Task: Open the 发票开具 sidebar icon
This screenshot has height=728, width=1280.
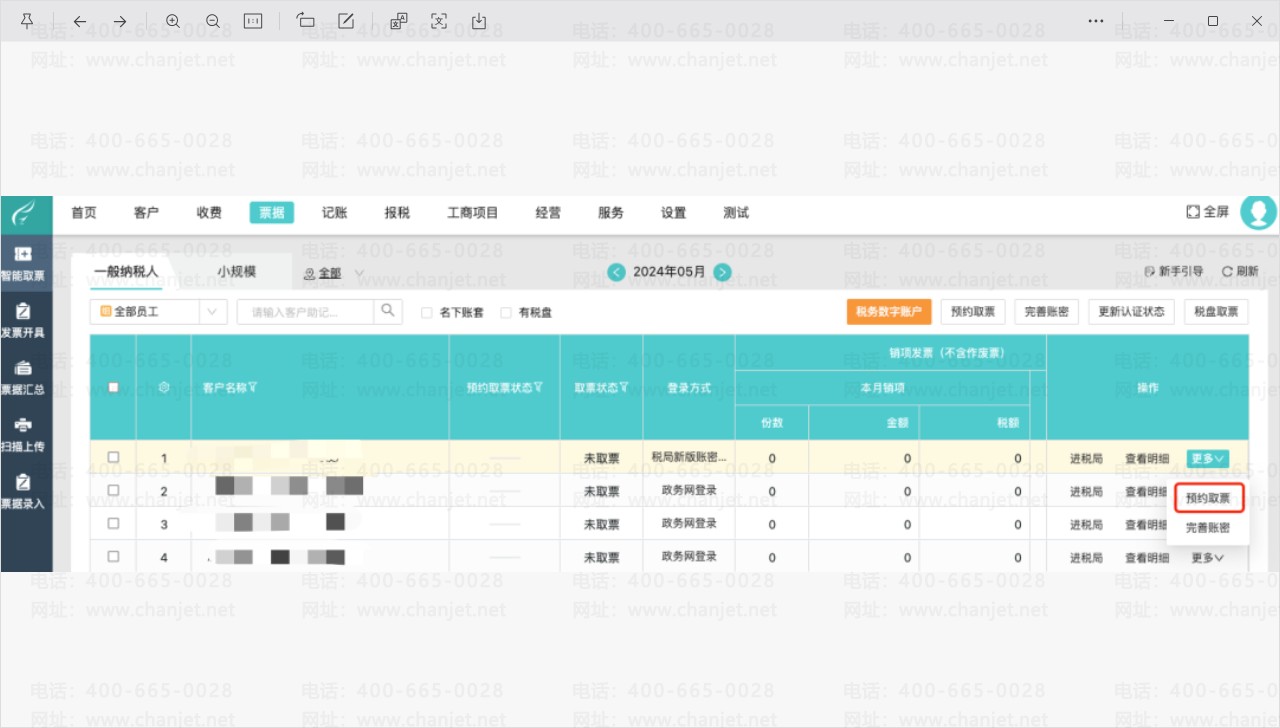Action: tap(23, 321)
